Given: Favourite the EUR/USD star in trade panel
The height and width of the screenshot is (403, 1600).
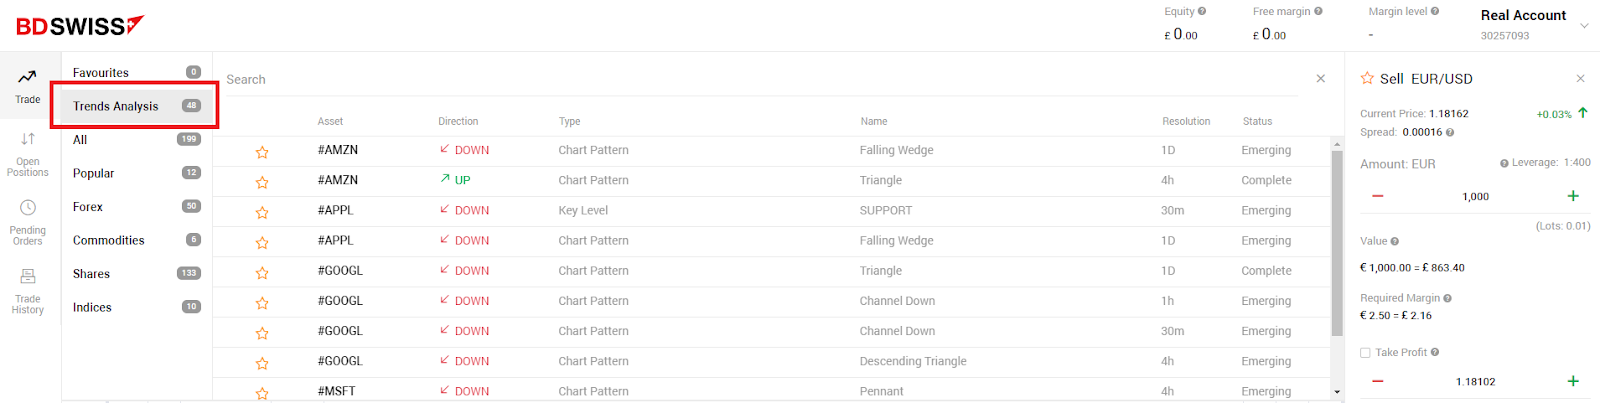Looking at the screenshot, I should point(1367,78).
